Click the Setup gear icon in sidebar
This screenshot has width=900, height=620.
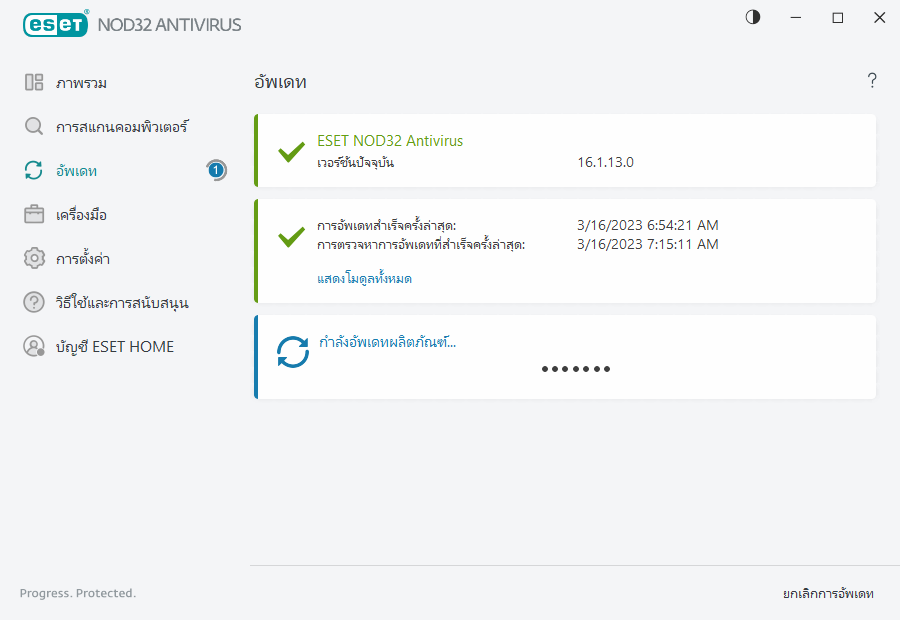(x=34, y=259)
